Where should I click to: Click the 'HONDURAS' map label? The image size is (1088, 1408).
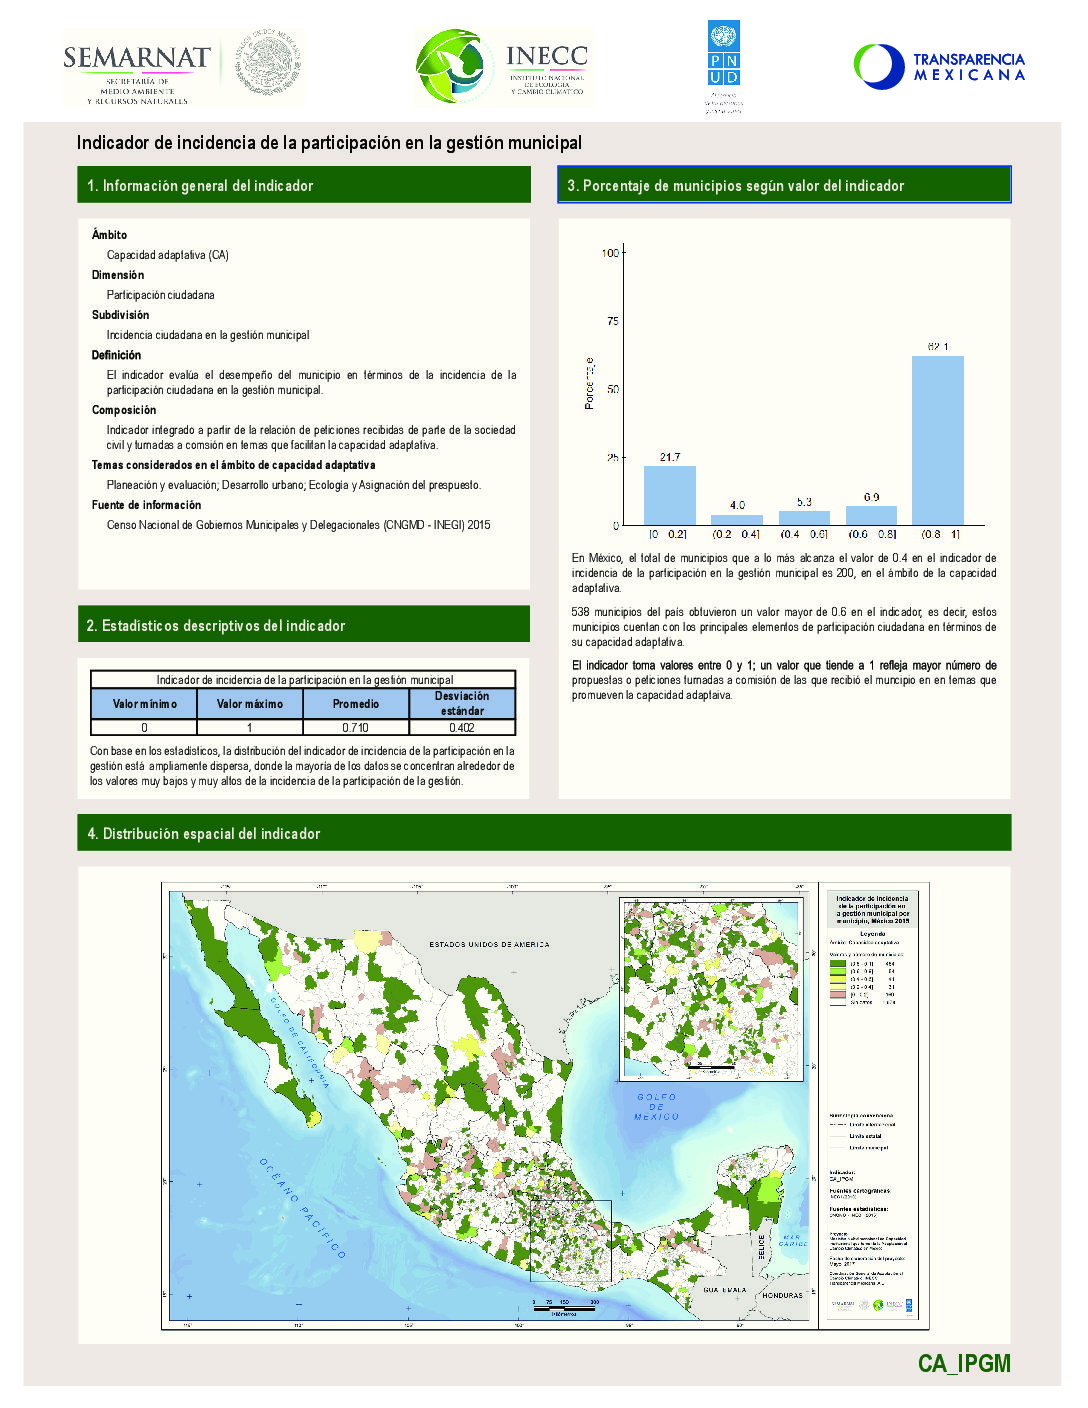[782, 1295]
